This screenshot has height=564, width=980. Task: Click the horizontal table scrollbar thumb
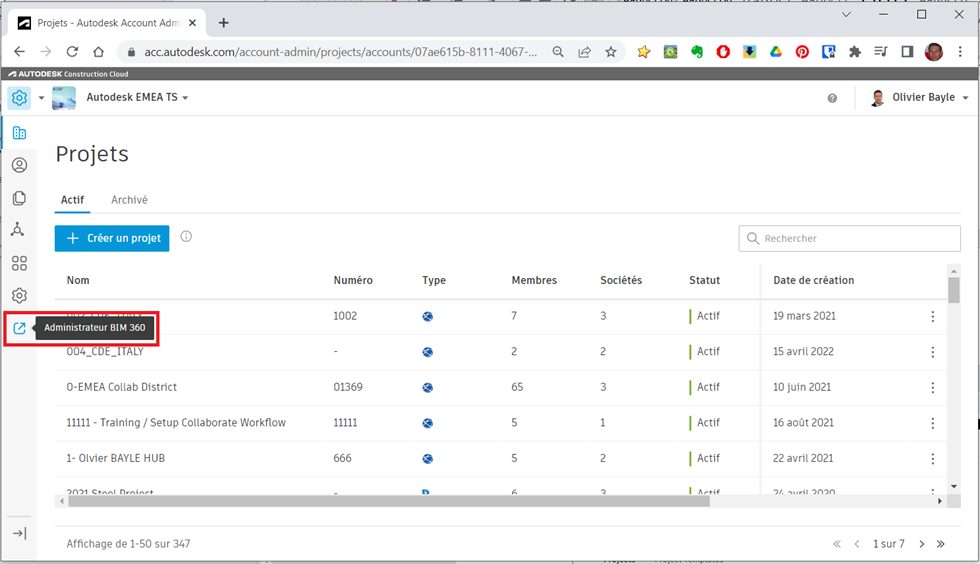[x=389, y=501]
